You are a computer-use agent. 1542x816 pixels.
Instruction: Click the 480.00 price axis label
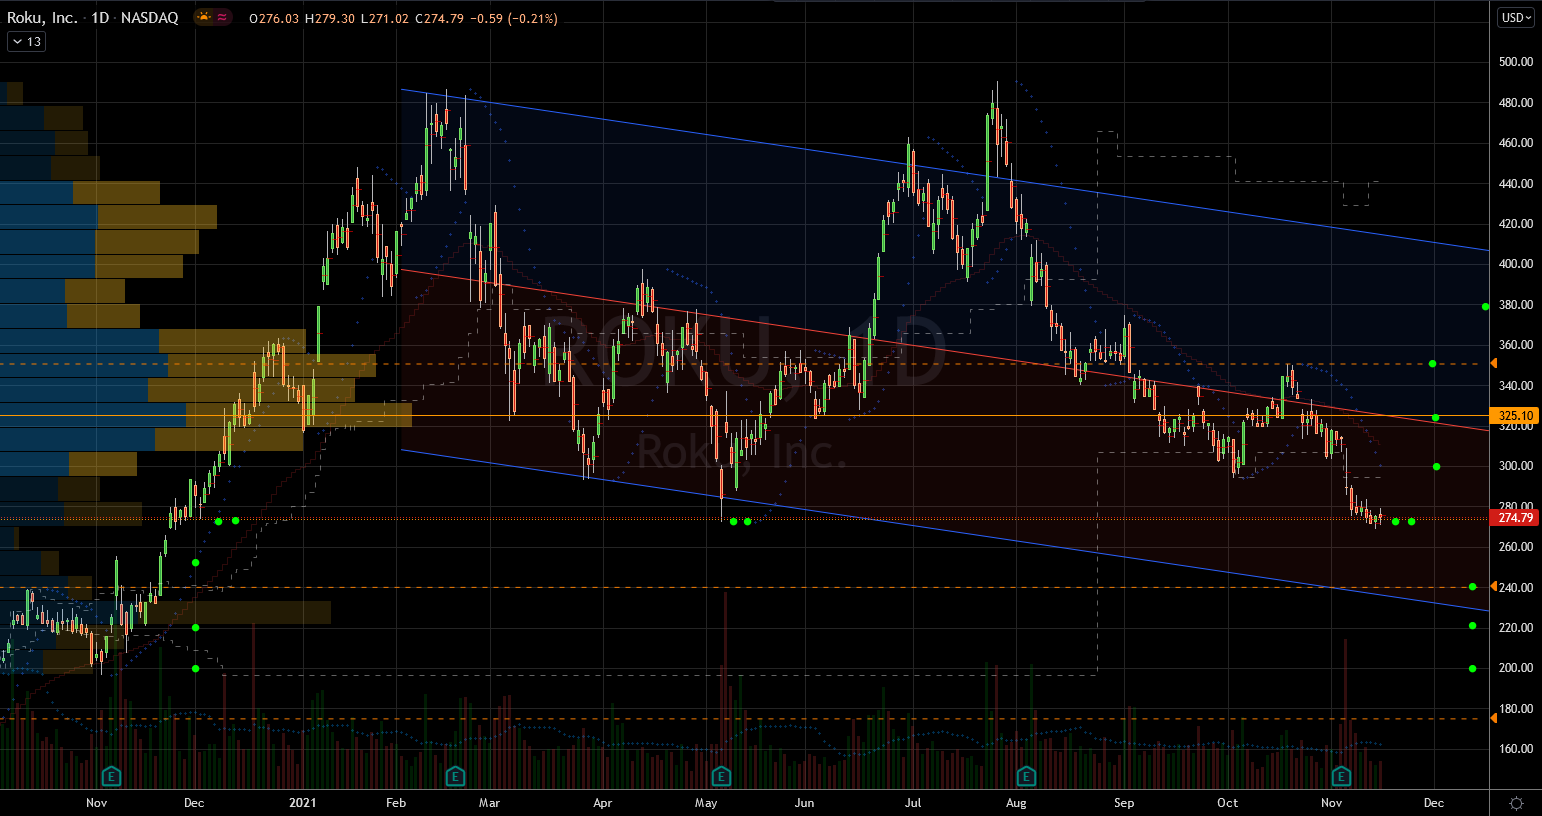pos(1516,103)
